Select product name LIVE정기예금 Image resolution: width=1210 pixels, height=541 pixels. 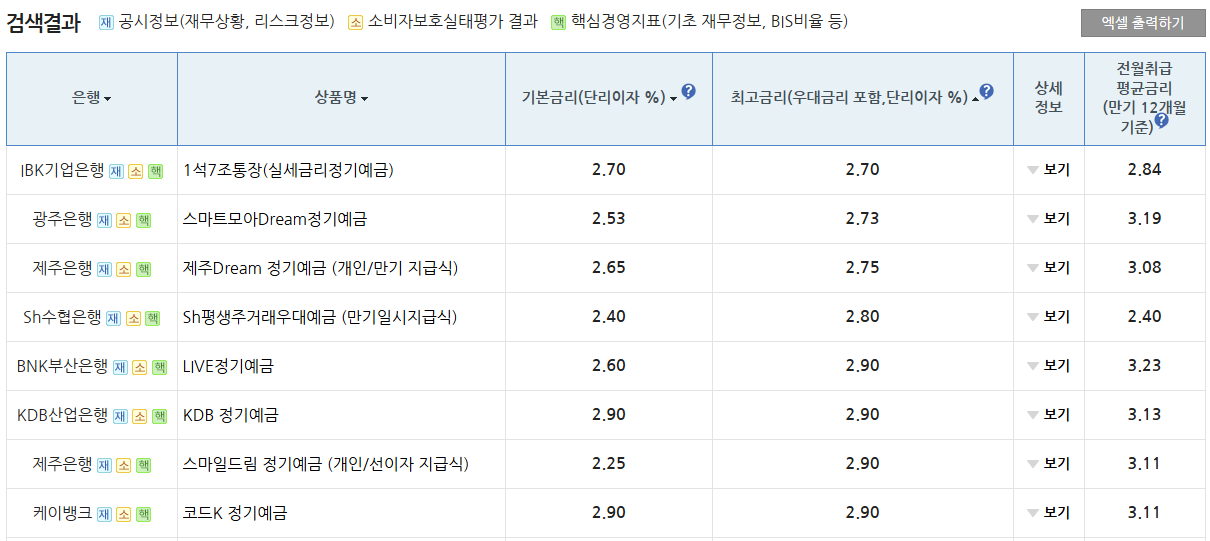(228, 366)
